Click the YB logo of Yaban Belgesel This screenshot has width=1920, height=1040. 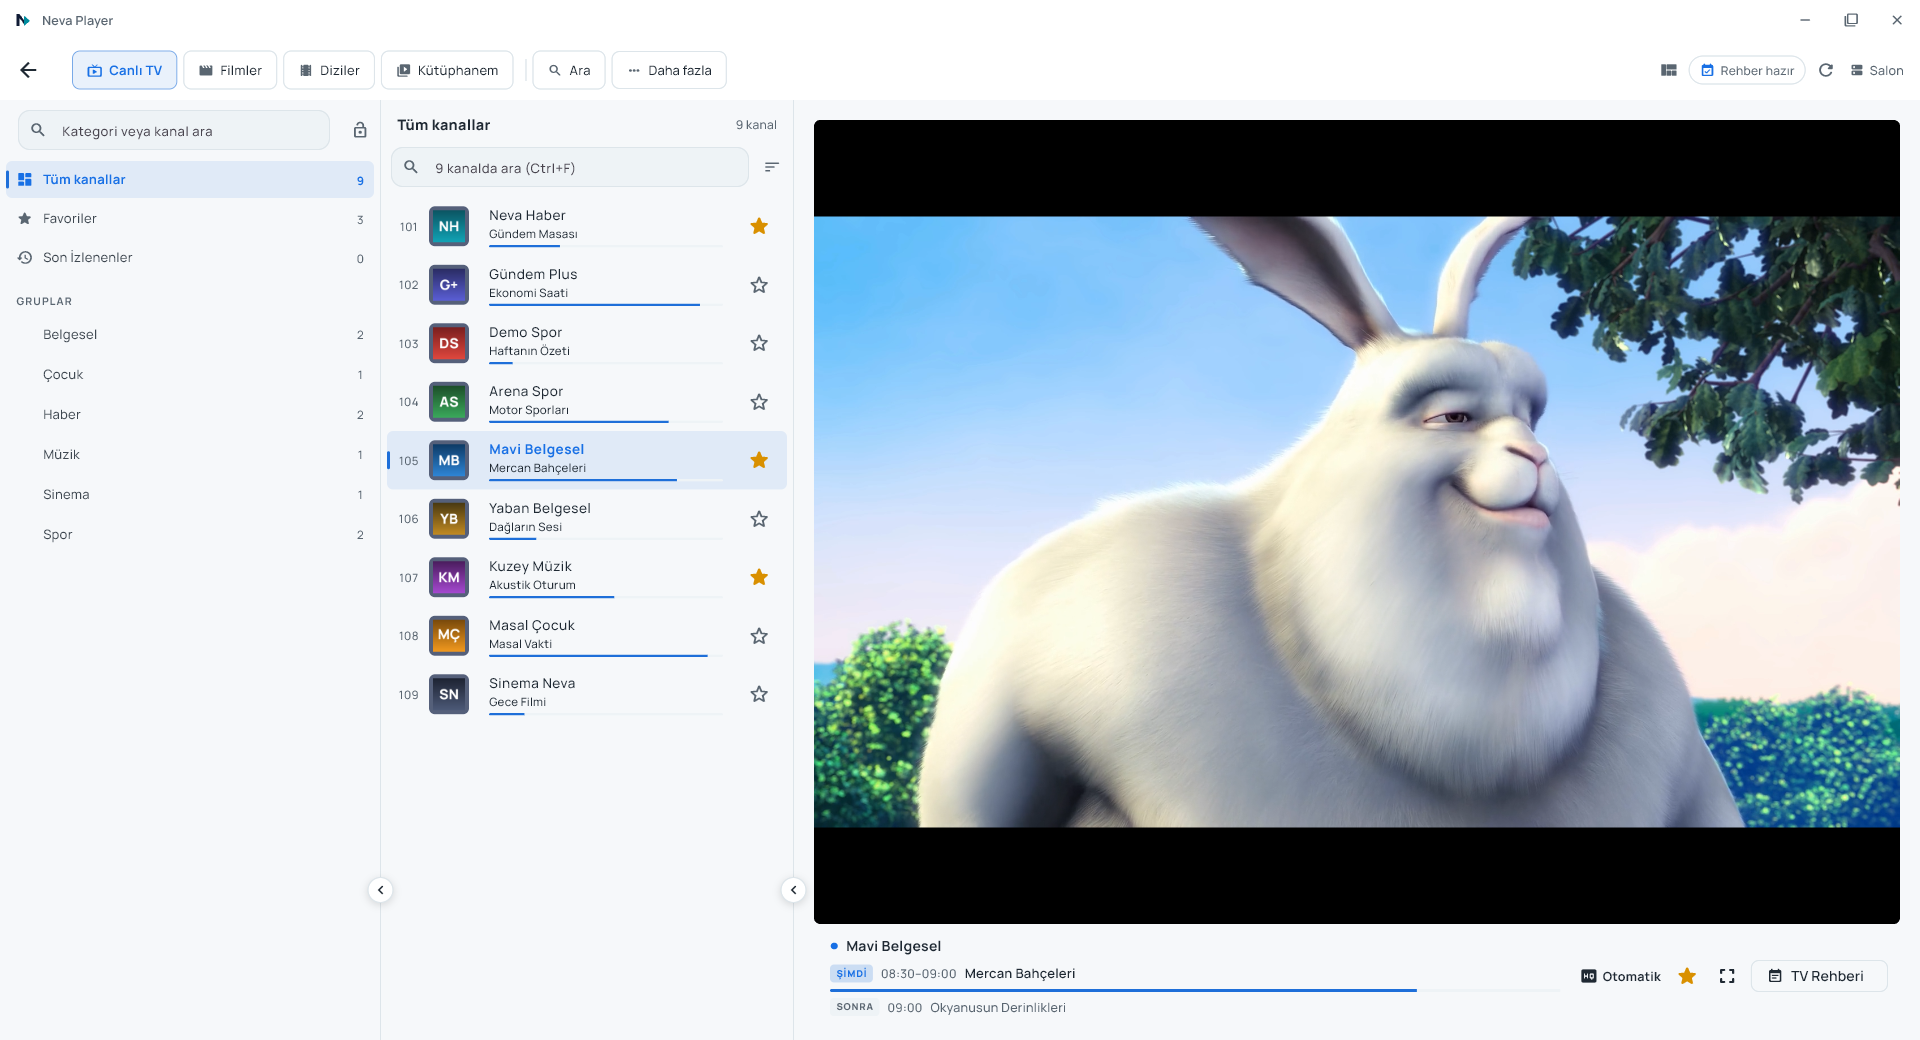[449, 519]
